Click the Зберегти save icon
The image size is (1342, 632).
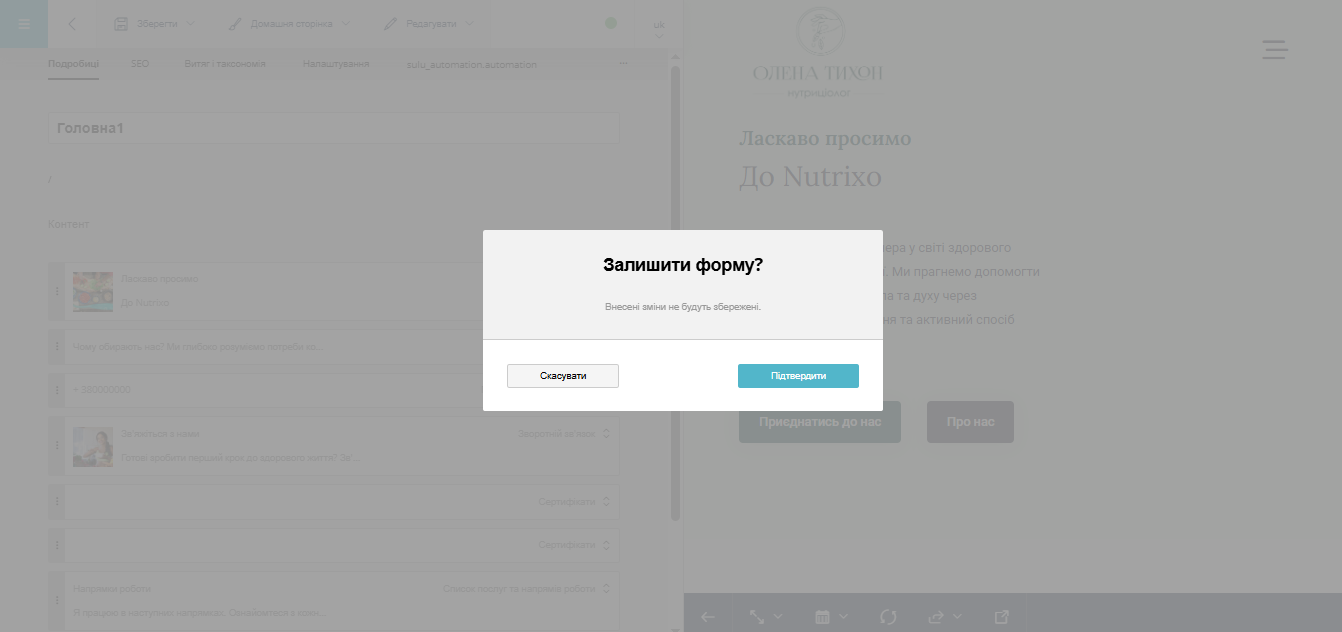[121, 23]
